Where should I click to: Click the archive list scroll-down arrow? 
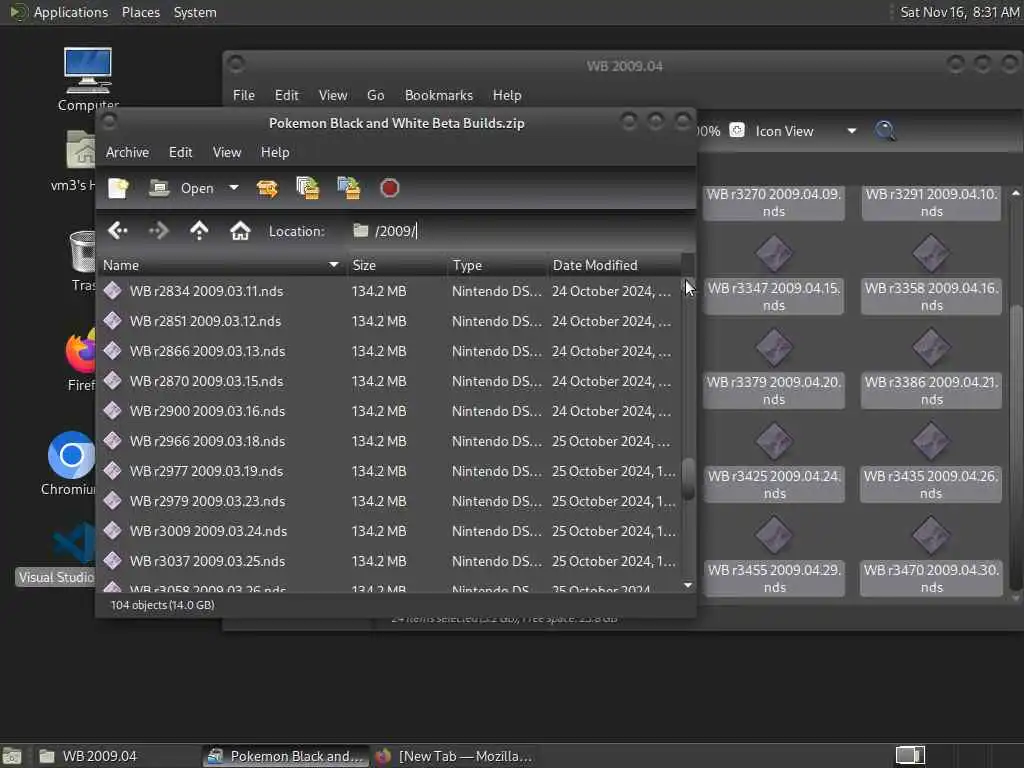[x=688, y=585]
